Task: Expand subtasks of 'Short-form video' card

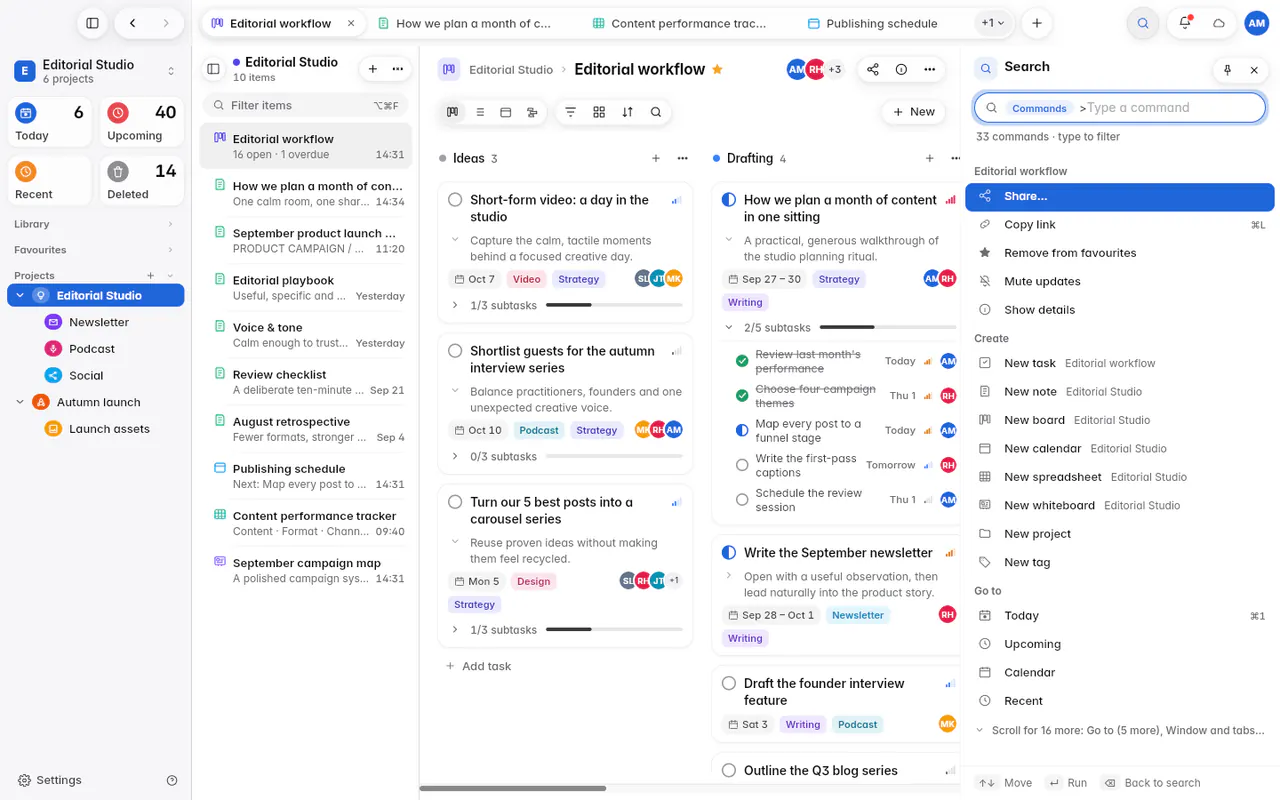Action: click(x=456, y=305)
